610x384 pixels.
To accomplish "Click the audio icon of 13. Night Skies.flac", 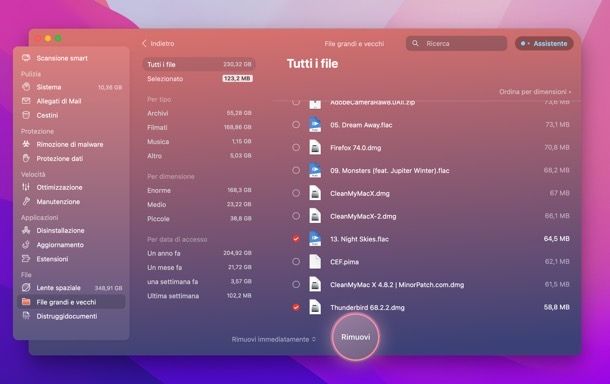I will pyautogui.click(x=315, y=238).
